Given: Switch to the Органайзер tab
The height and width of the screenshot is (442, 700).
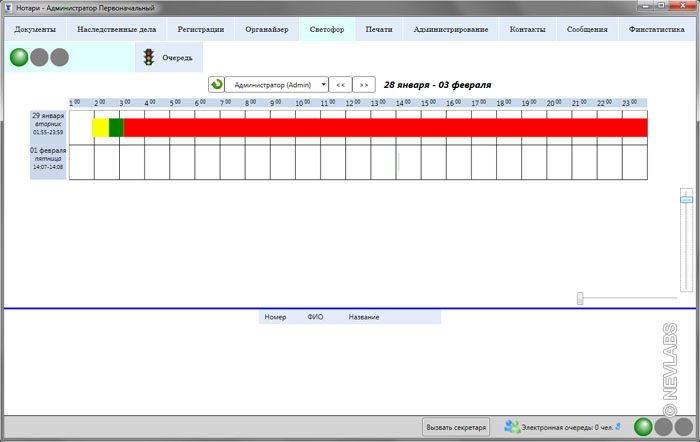Looking at the screenshot, I should tap(267, 29).
